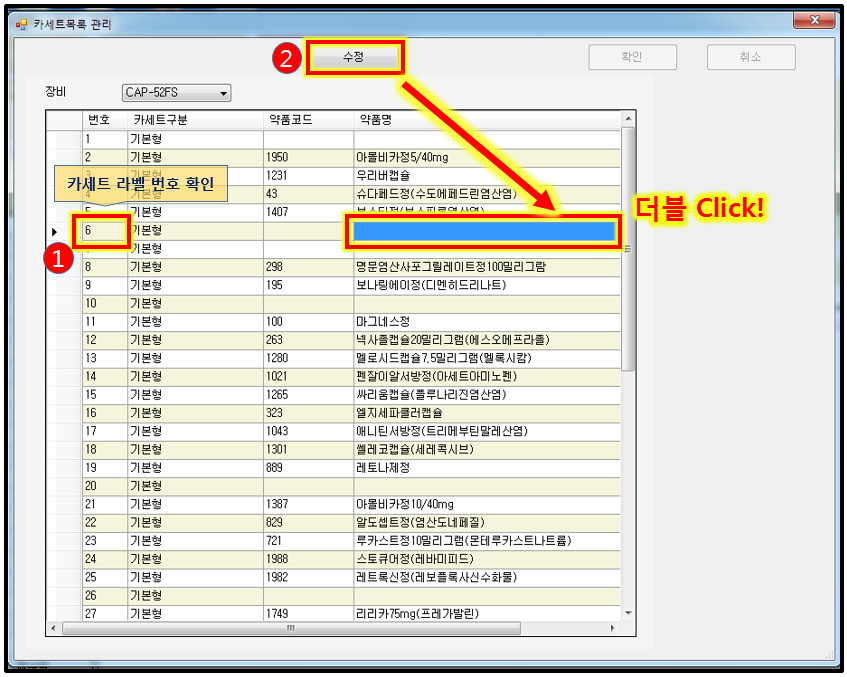This screenshot has width=847, height=677.
Task: Click the 확인 (Confirm) button
Action: 632,58
